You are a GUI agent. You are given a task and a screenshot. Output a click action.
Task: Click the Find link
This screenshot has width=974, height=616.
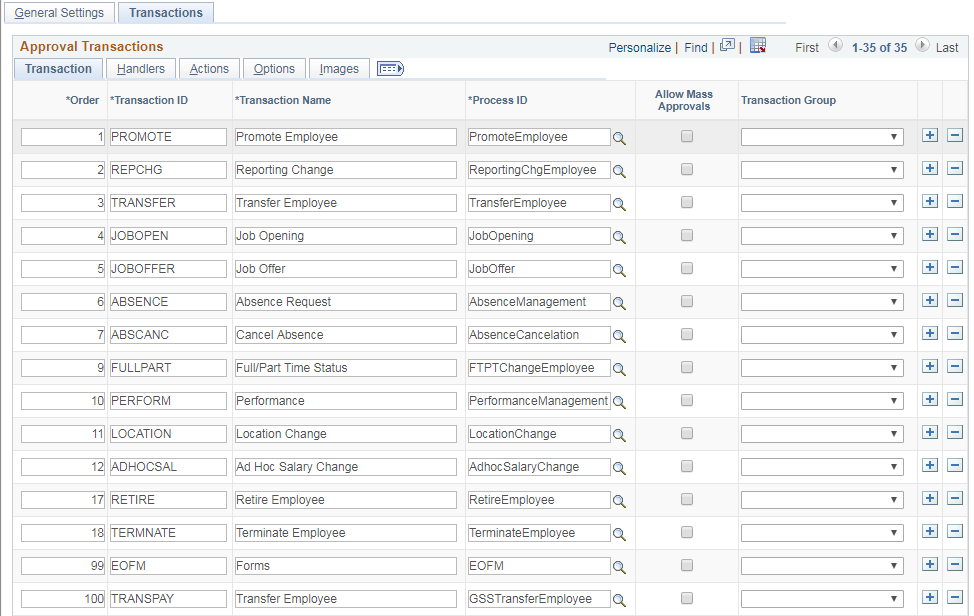pos(695,47)
